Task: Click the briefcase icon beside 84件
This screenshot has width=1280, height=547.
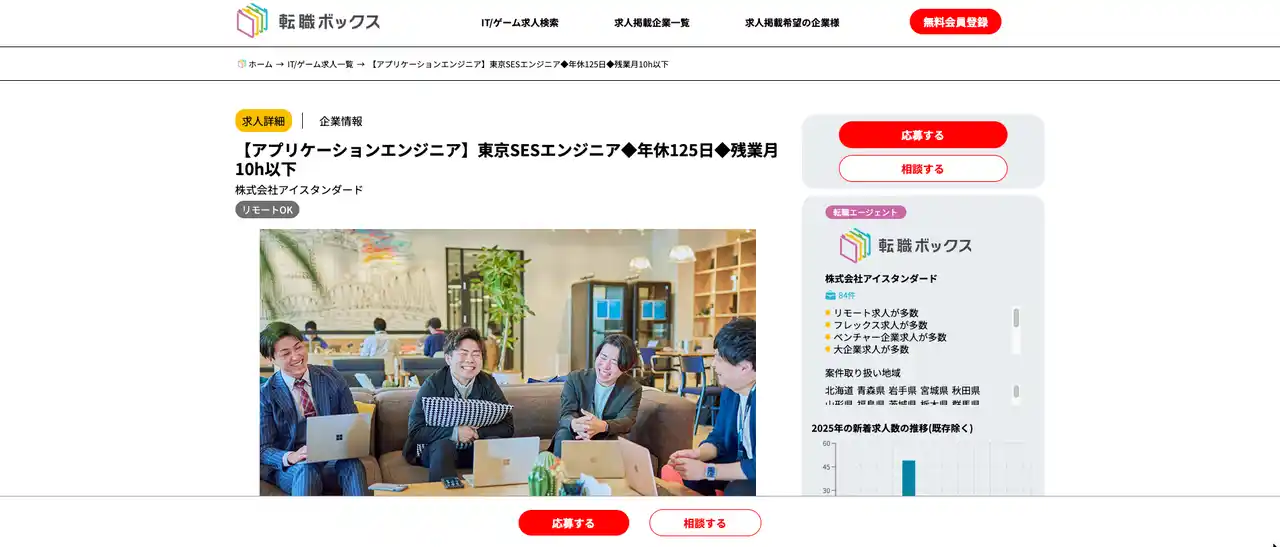Action: coord(830,295)
